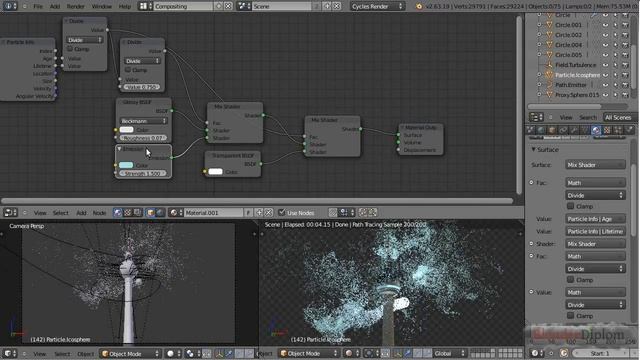Hide Particle.Icosphere with eye icon
This screenshot has width=640, height=360.
(x=606, y=75)
